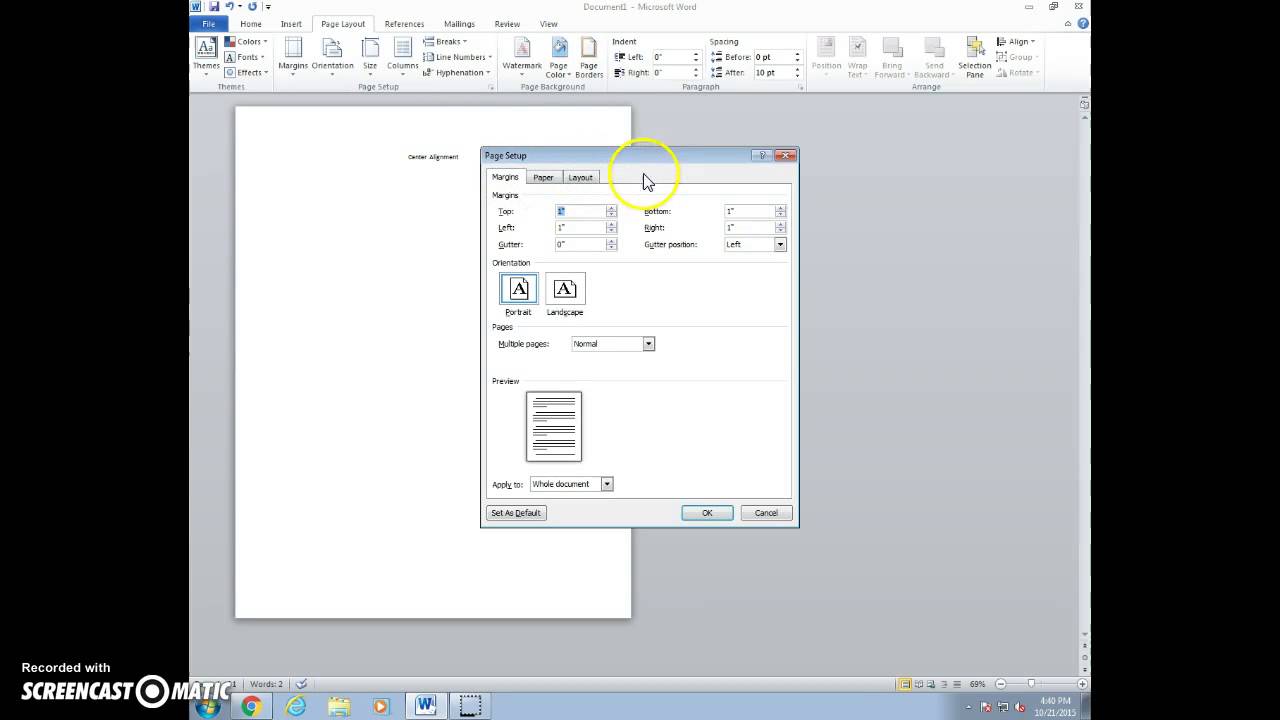Open the Mailings ribbon tab
The width and height of the screenshot is (1280, 720).
pos(459,24)
